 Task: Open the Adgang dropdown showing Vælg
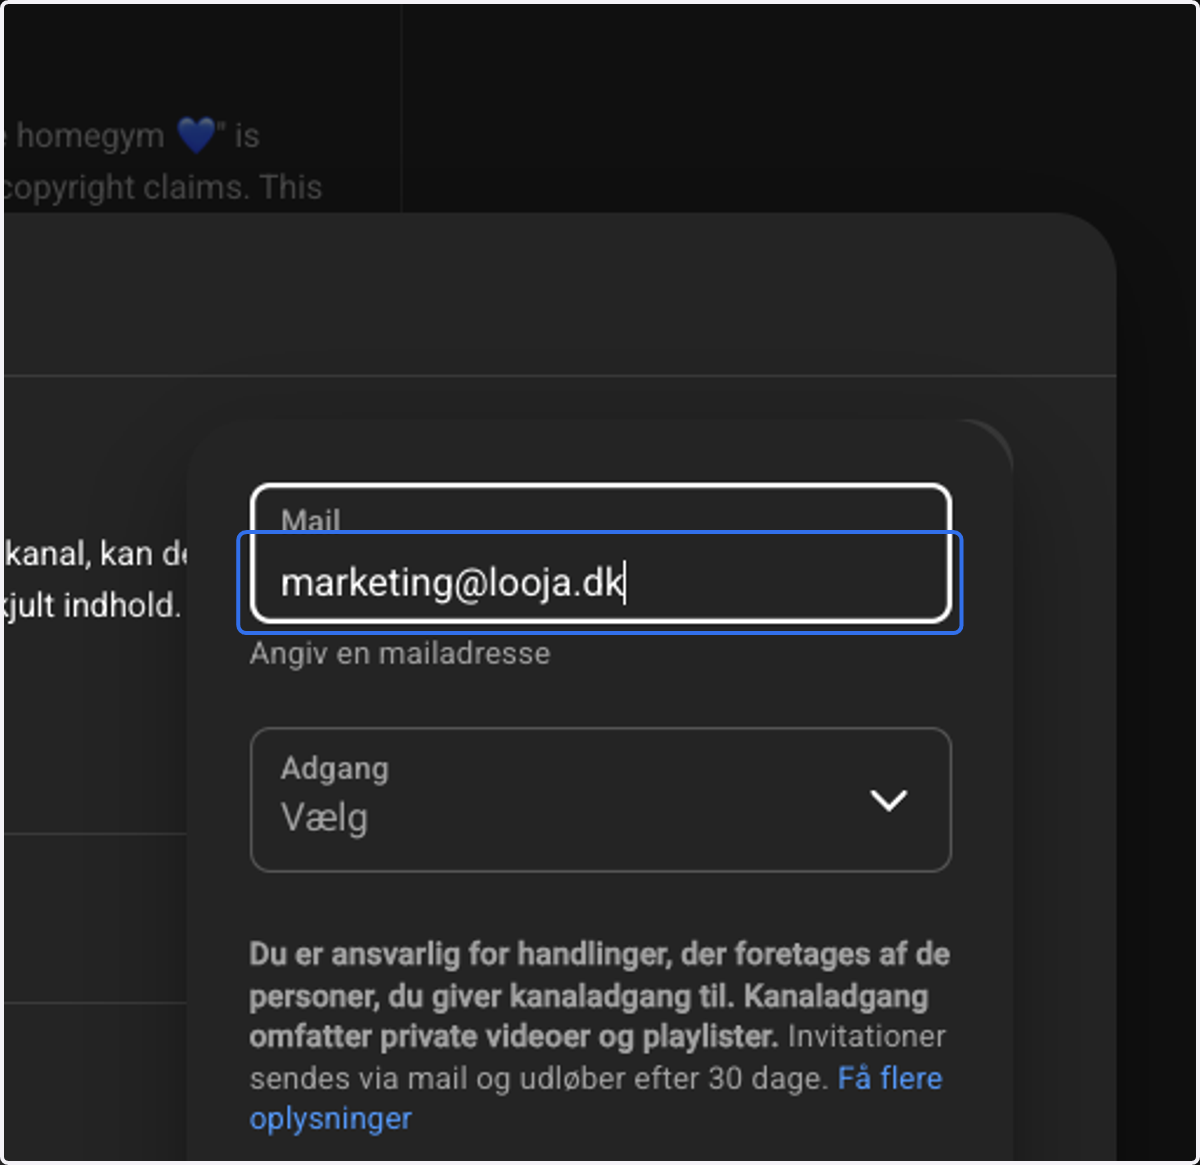[600, 800]
